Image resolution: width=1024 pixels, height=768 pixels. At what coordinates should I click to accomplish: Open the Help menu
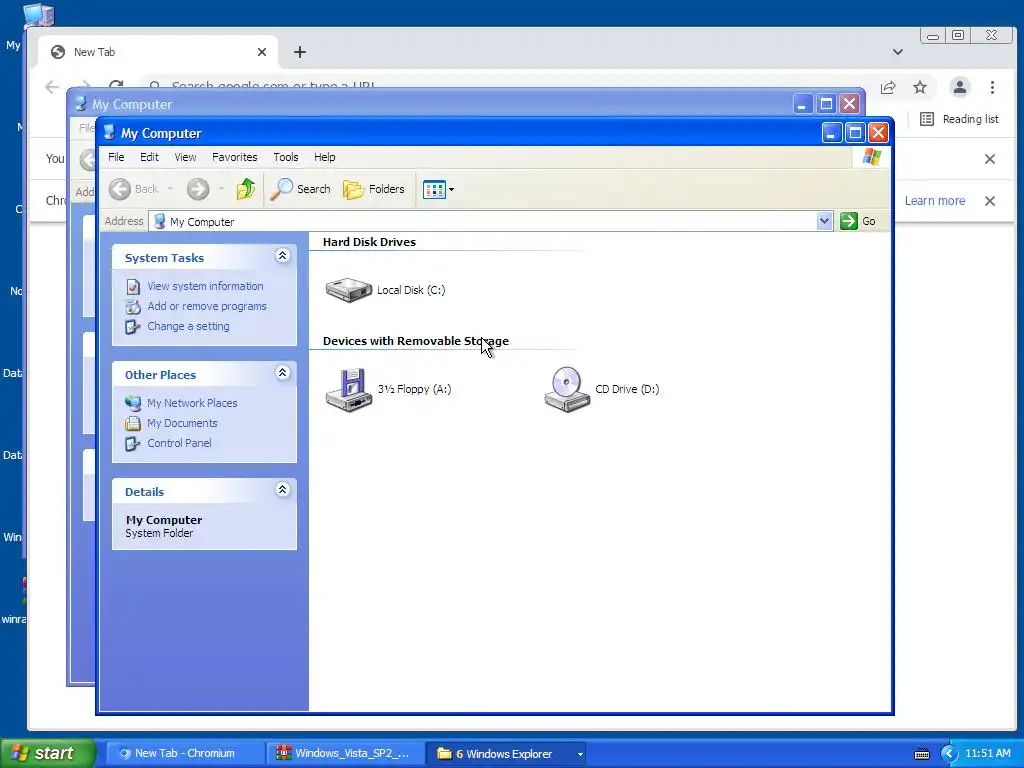[x=324, y=157]
